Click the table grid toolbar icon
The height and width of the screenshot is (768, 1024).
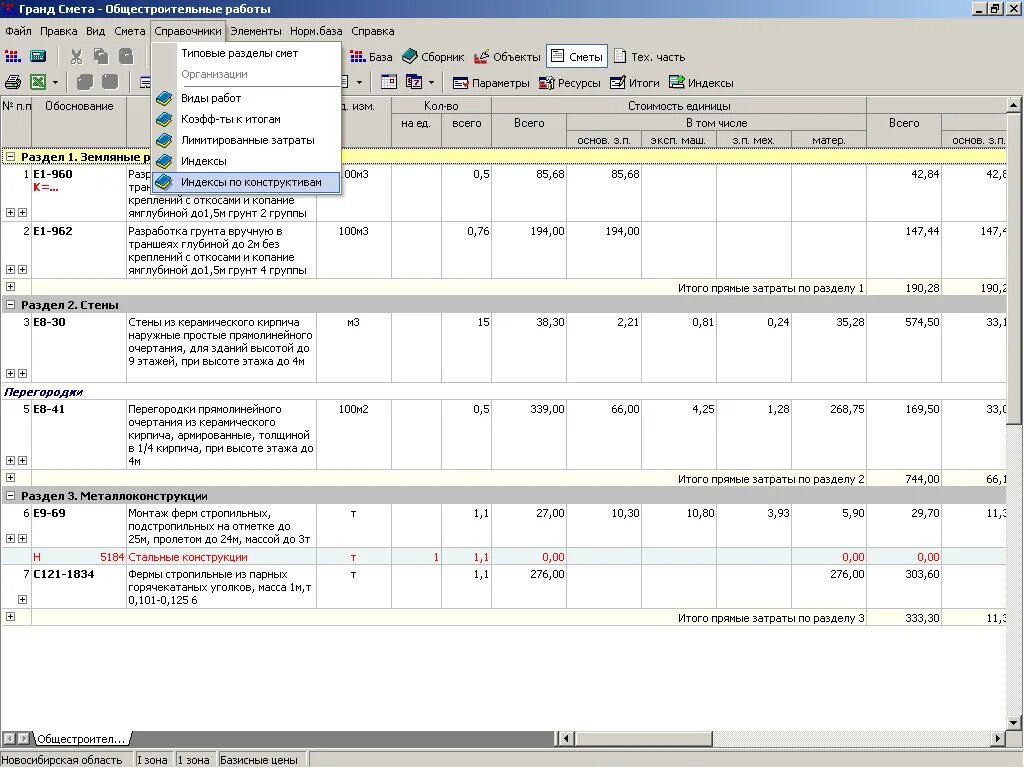click(x=389, y=82)
